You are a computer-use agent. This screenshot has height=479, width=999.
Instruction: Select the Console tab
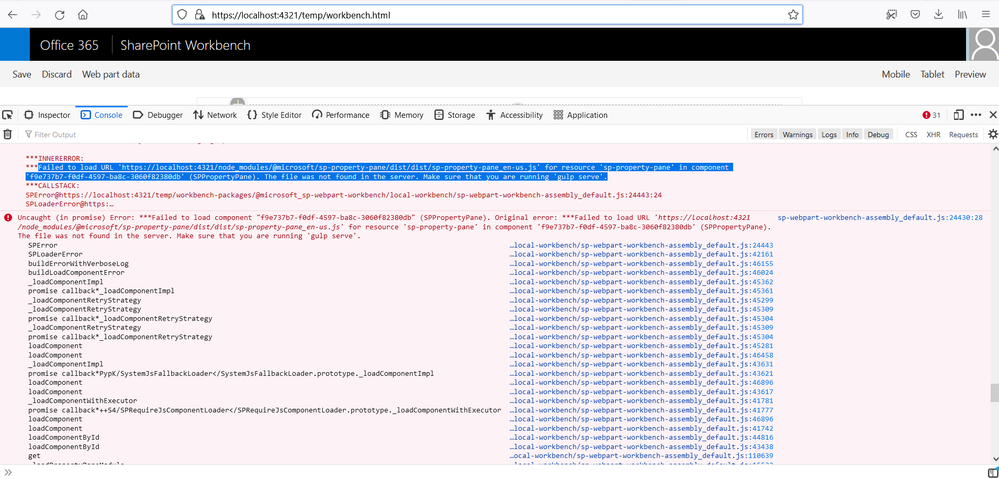coord(101,115)
